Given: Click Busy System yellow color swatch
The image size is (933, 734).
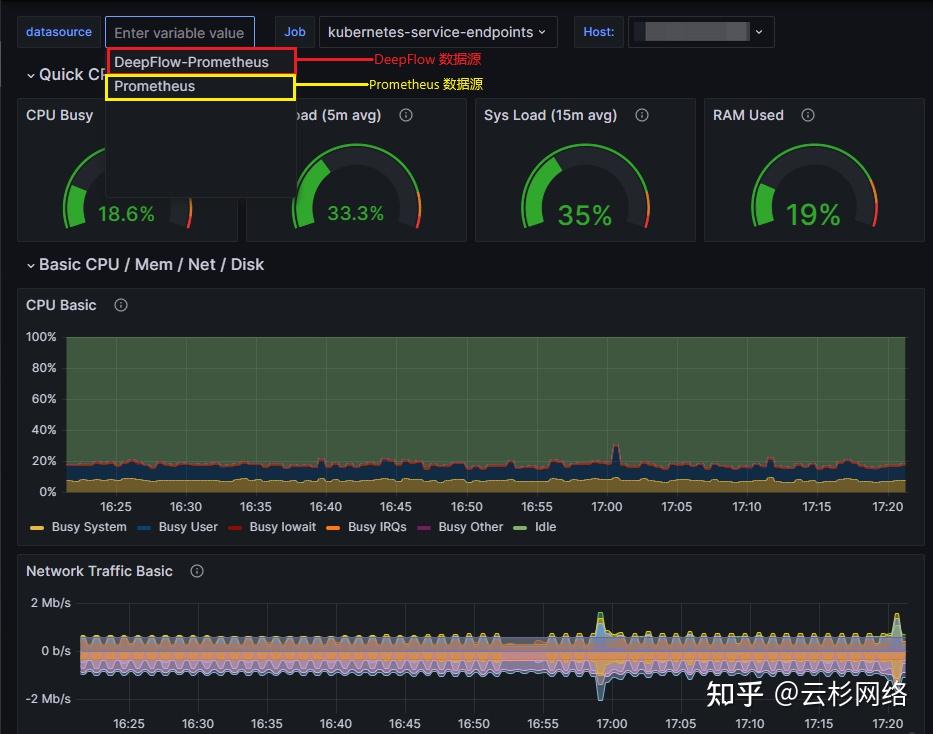Looking at the screenshot, I should (37, 528).
